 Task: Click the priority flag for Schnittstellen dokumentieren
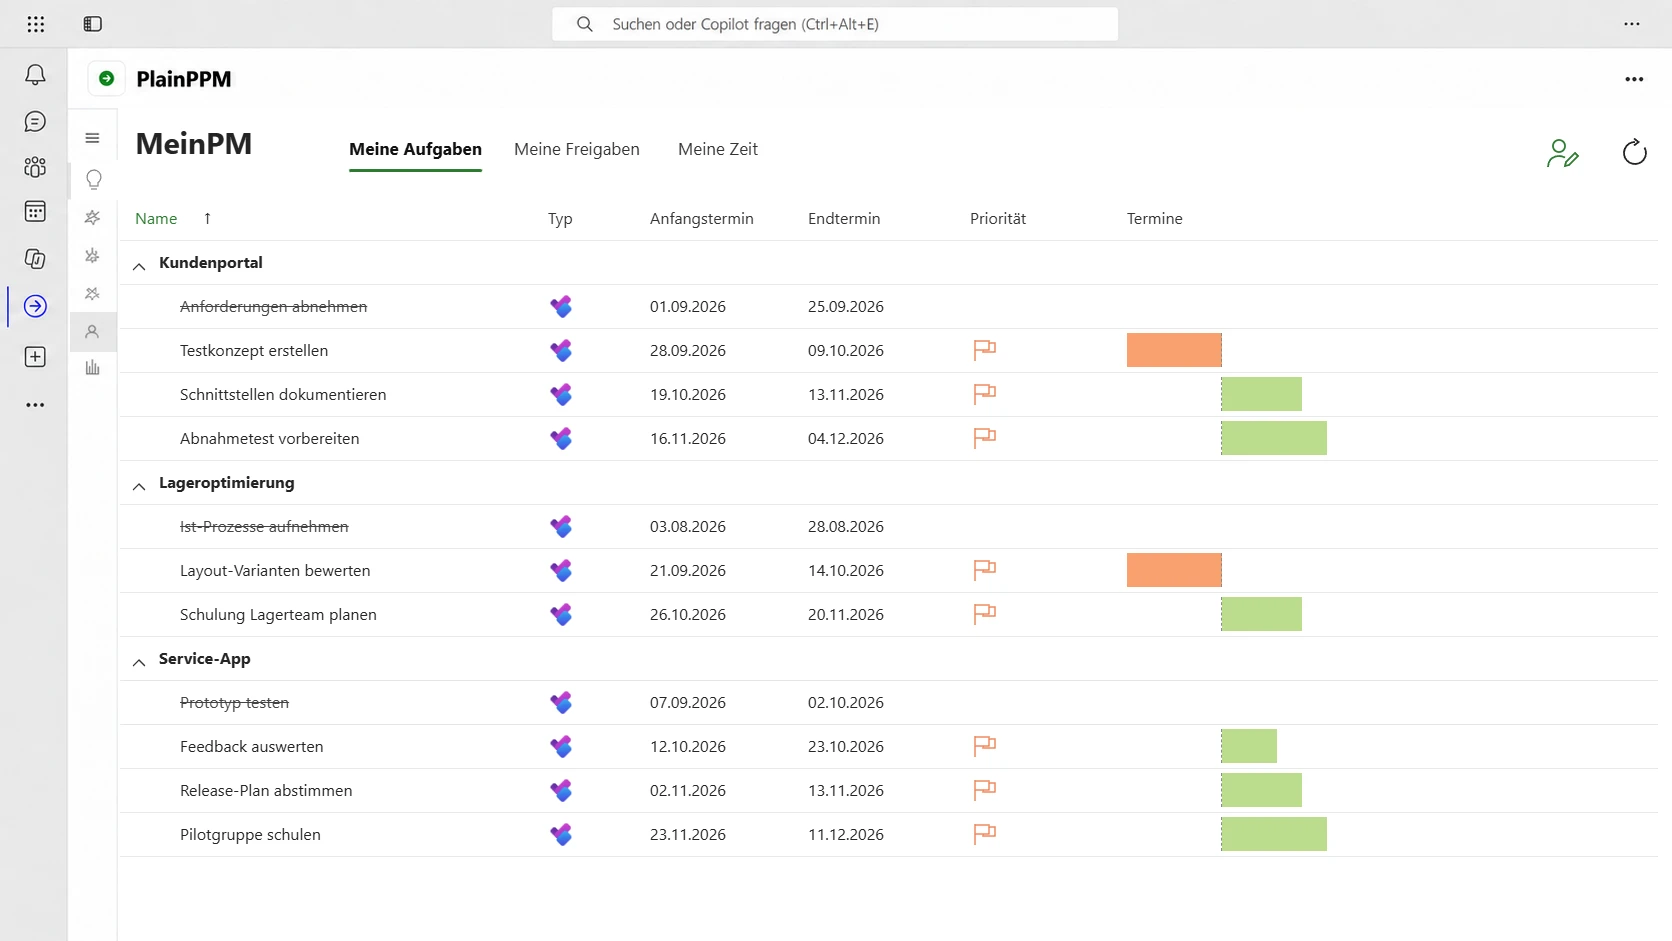pos(985,394)
